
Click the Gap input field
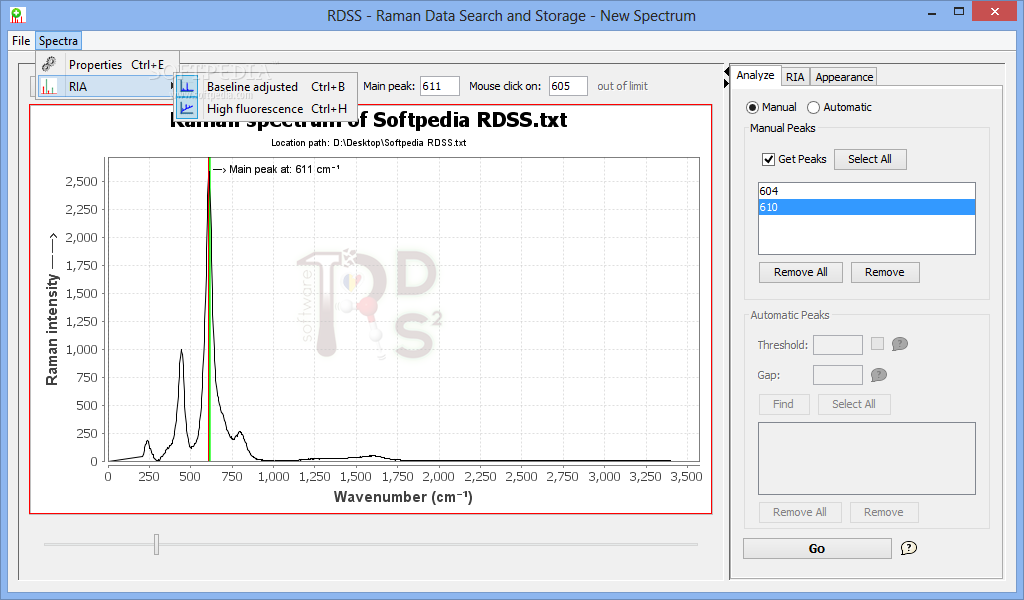coord(838,375)
